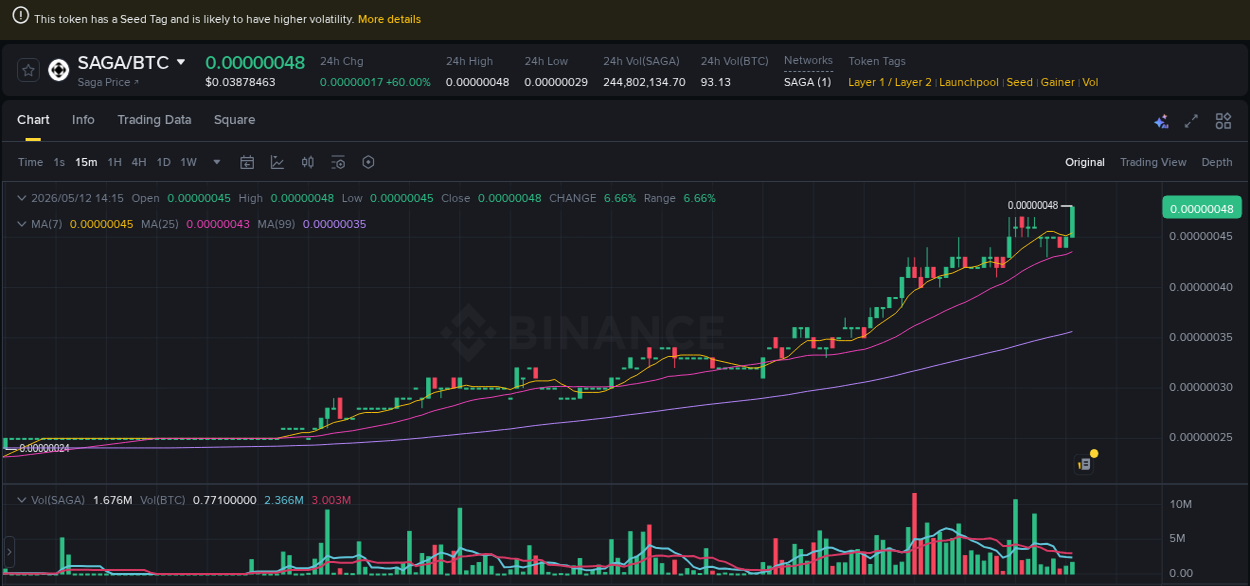Open the Gainer token tag
The image size is (1250, 586).
pyautogui.click(x=1057, y=82)
